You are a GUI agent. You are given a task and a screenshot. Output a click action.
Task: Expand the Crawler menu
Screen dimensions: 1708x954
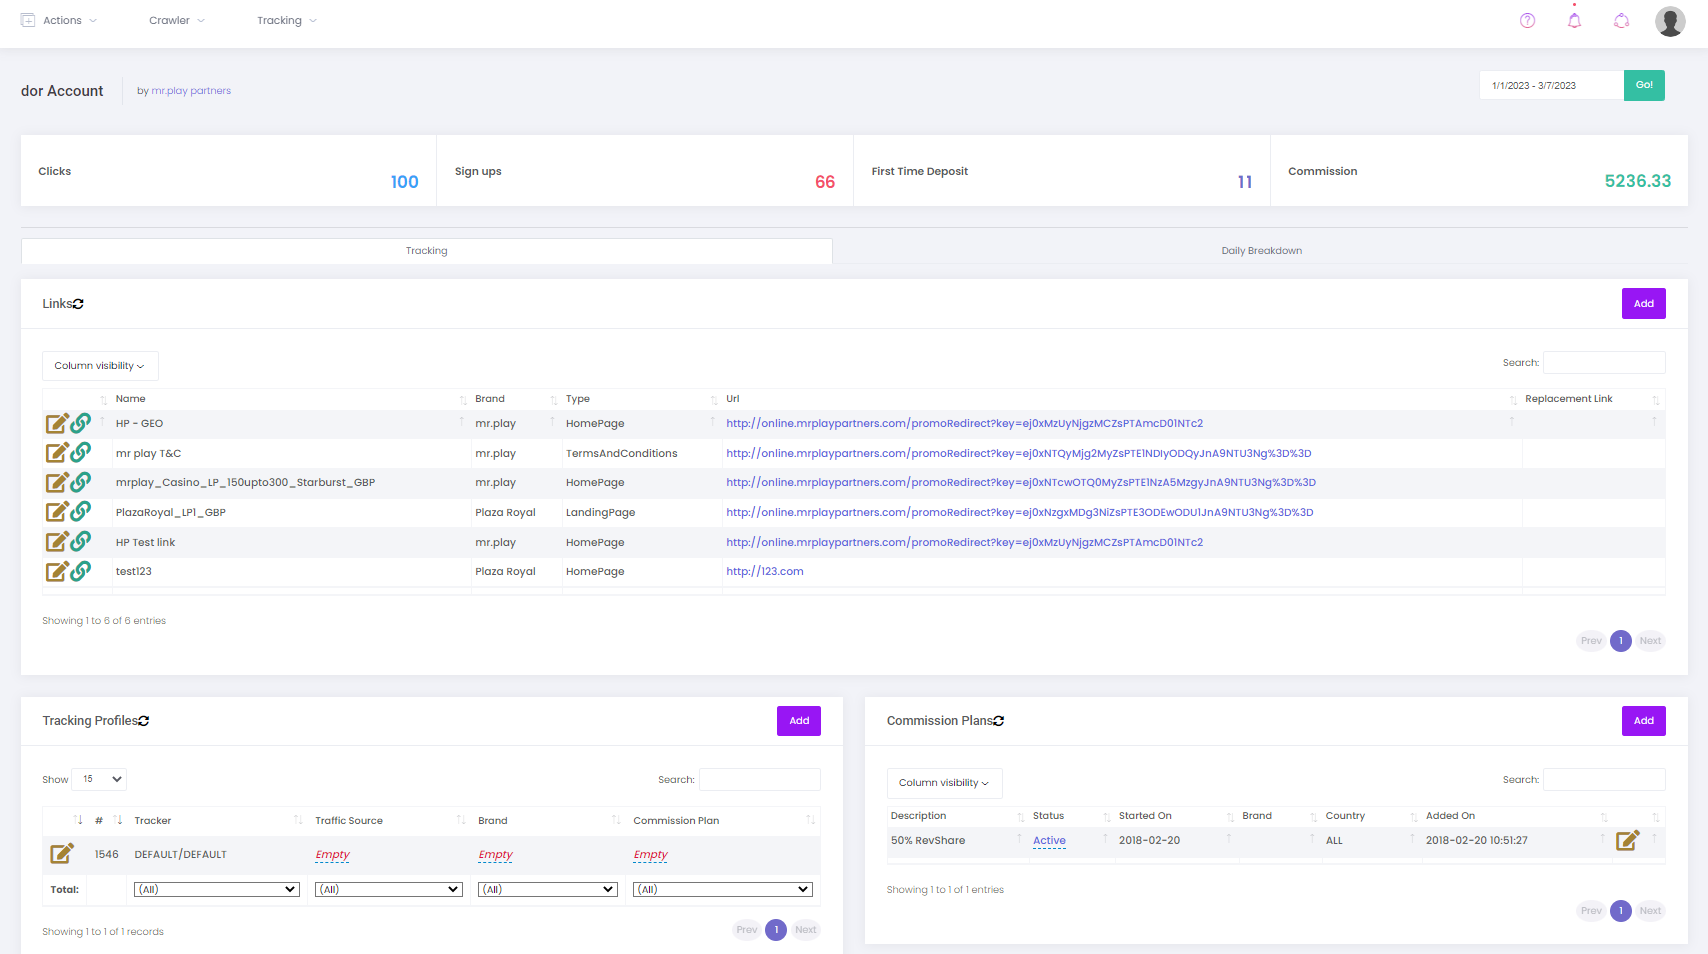(177, 20)
